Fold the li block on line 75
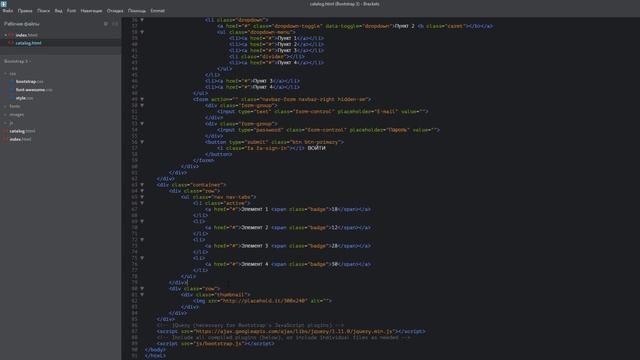Screen dimensions: 640x360 tap(142, 258)
